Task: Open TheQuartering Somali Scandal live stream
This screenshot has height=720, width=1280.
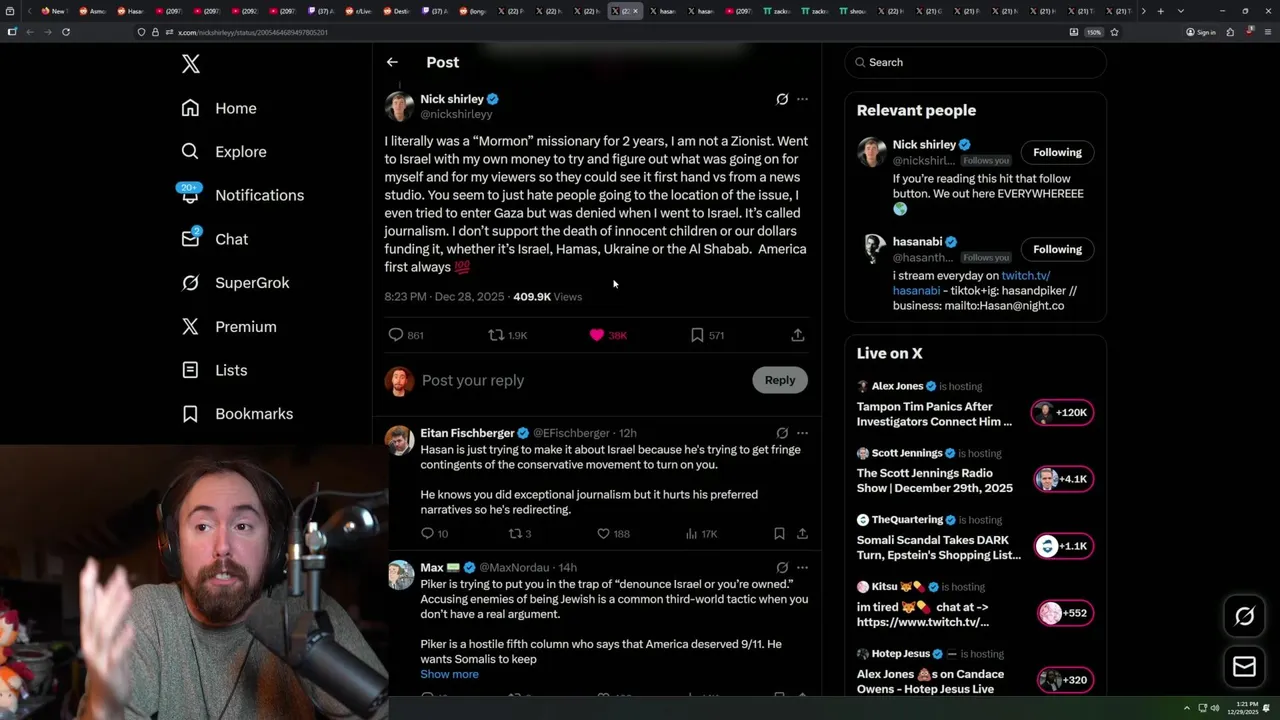Action: [x=938, y=548]
